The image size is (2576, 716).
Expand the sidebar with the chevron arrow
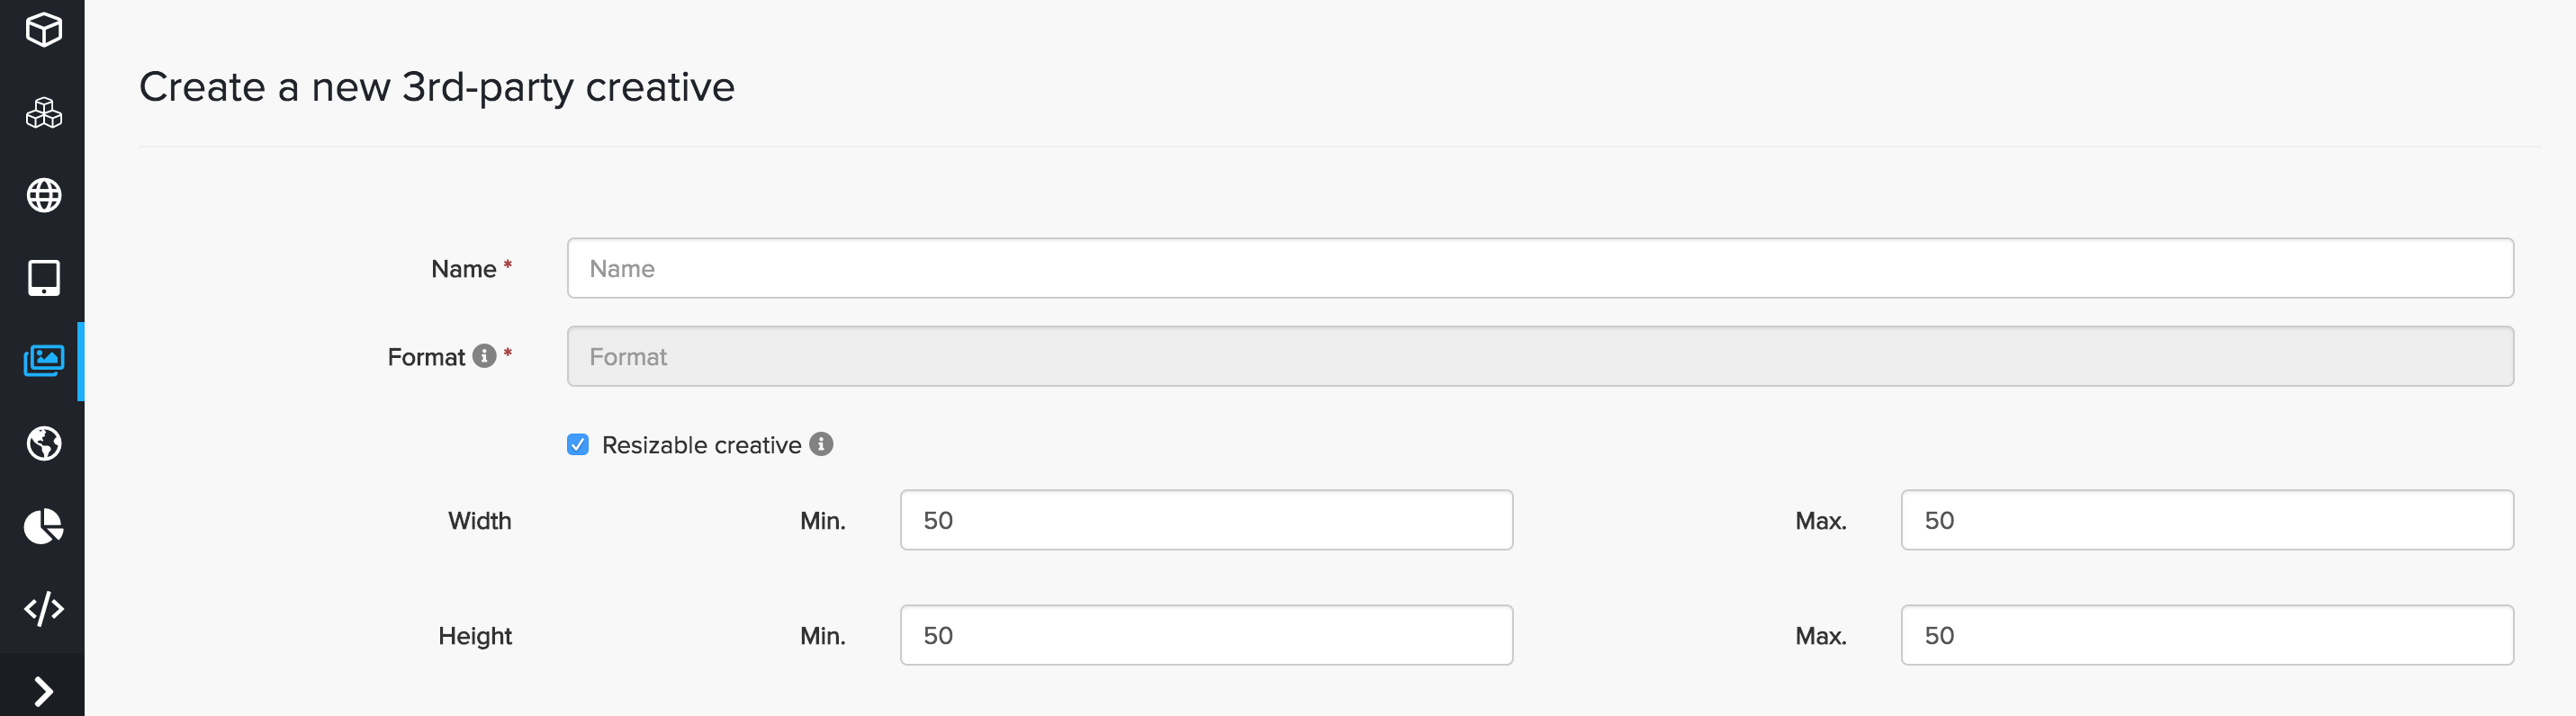point(43,691)
